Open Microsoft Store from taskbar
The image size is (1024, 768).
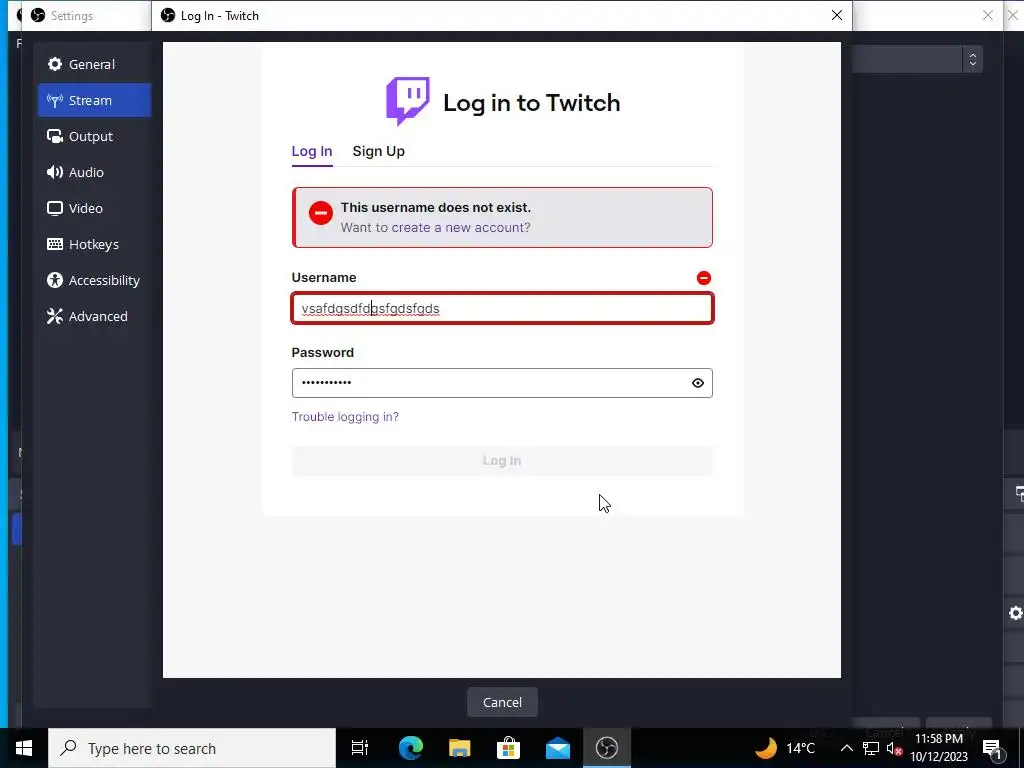click(x=508, y=748)
